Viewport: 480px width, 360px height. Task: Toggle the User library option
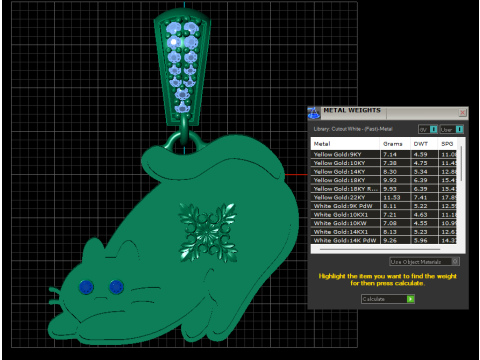pyautogui.click(x=452, y=129)
